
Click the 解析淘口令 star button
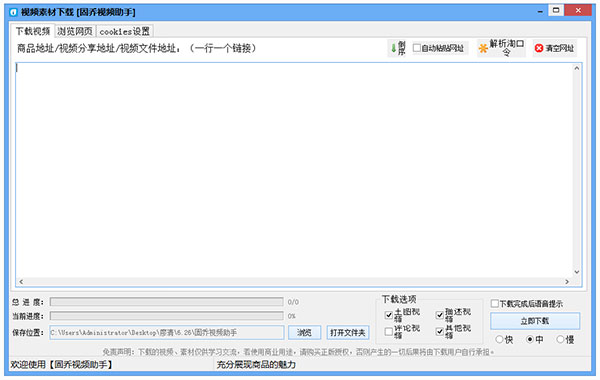501,48
